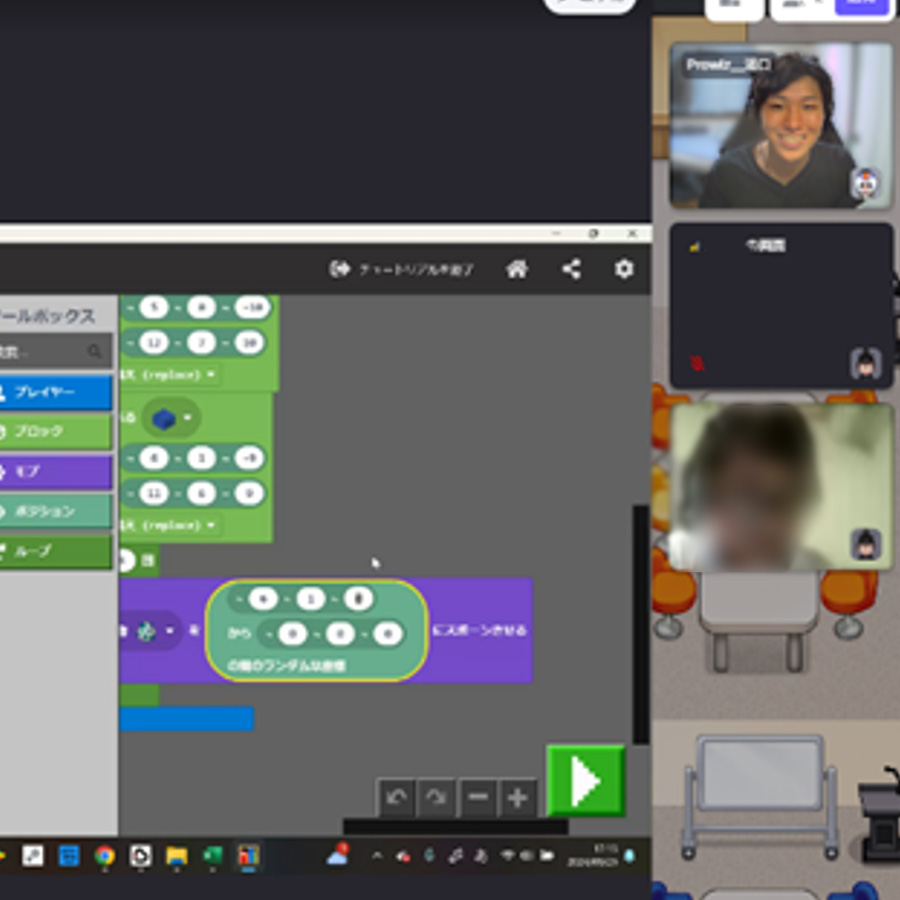Select the ループ (Loop) toolbox category

(55, 551)
